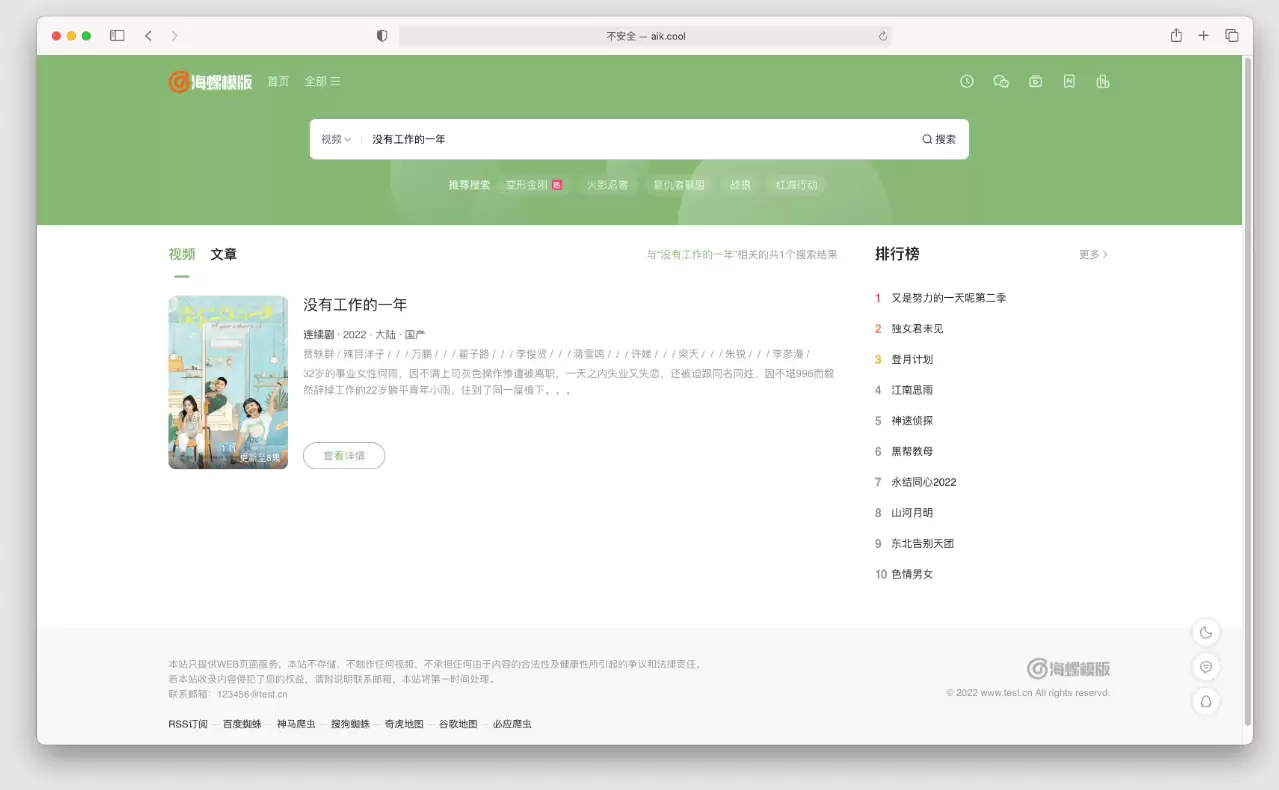The image size is (1279, 790).
Task: Open ranking item 黑帮教母
Action: coord(912,452)
